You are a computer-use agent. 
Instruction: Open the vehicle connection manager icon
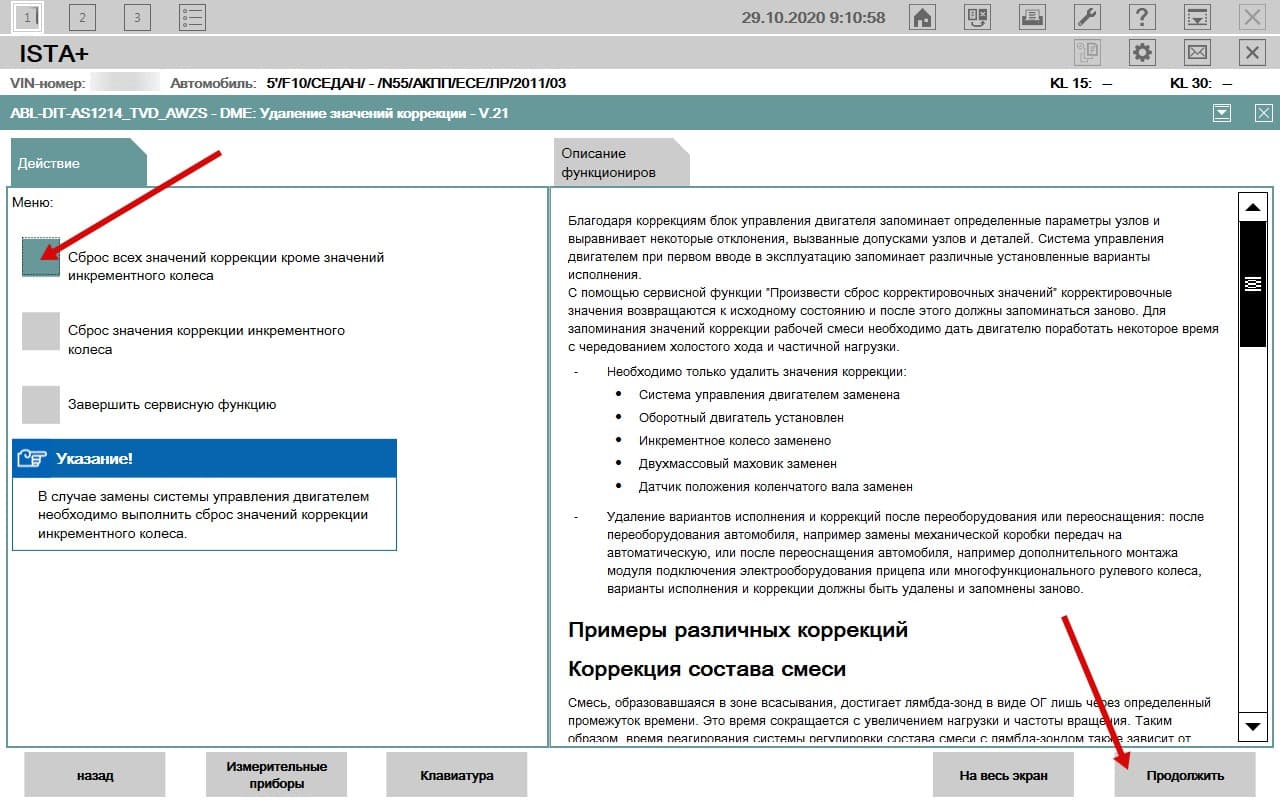[x=978, y=16]
